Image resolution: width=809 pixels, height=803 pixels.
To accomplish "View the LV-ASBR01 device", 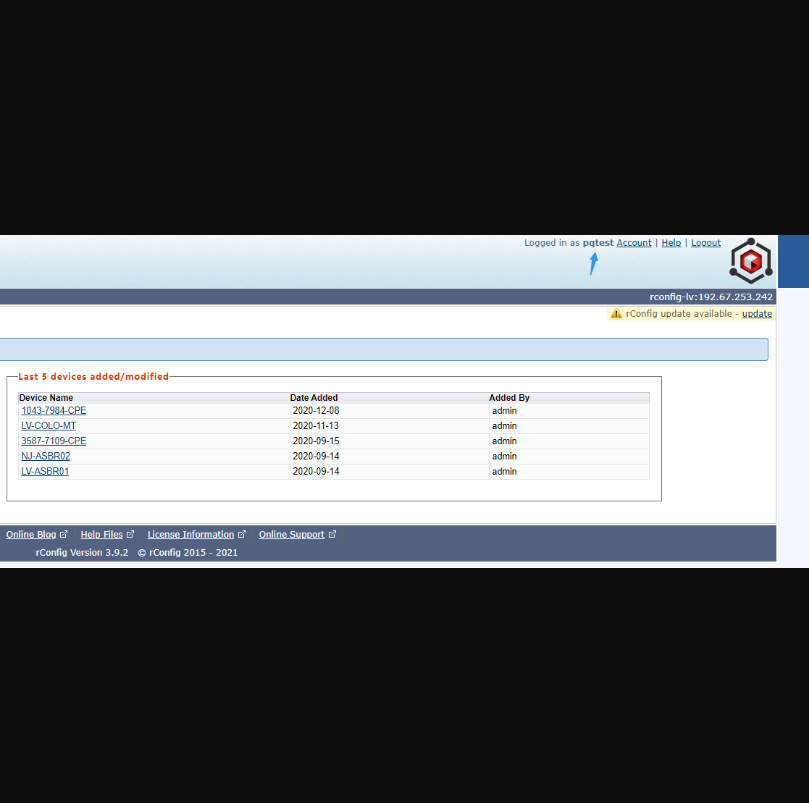I will click(x=45, y=471).
